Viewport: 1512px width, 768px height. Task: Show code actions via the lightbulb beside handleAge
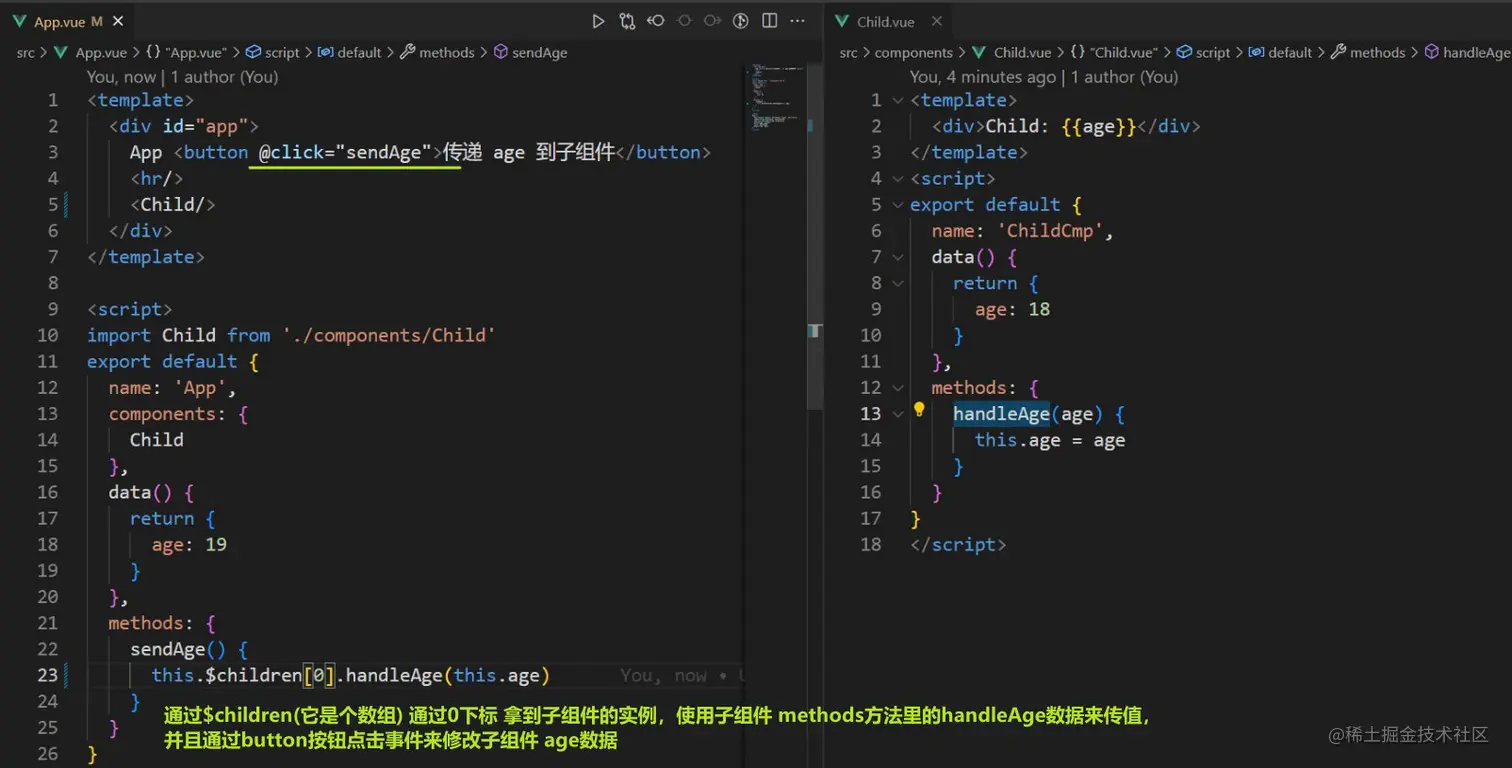tap(919, 409)
